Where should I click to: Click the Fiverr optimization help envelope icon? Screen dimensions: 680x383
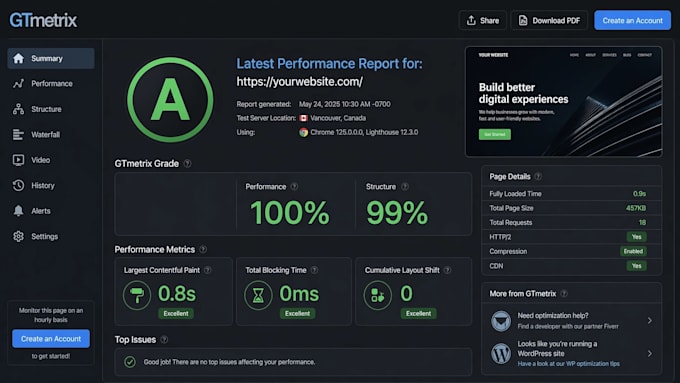tap(501, 321)
